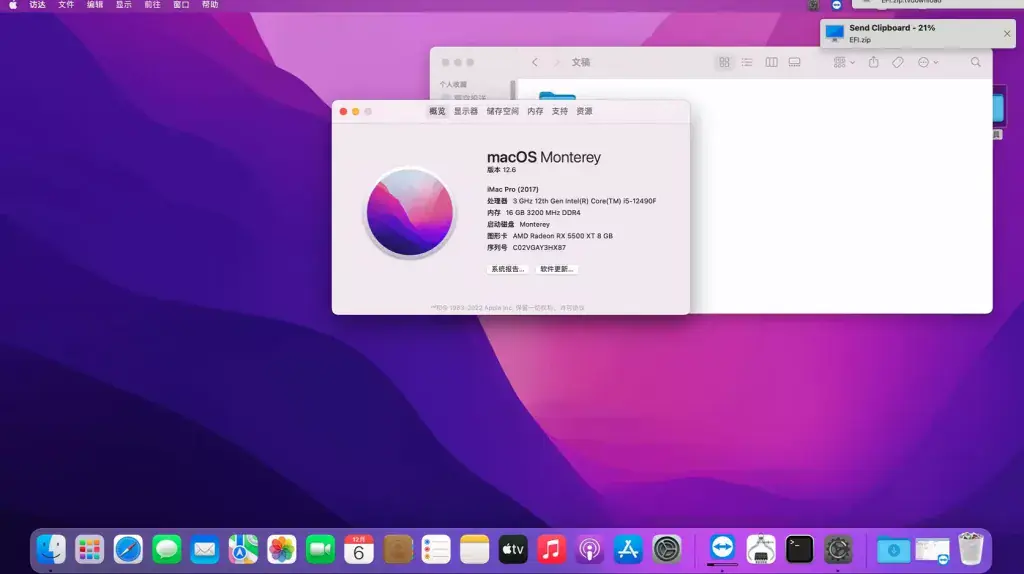Open Terminal from the Dock
The height and width of the screenshot is (574, 1024).
799,549
